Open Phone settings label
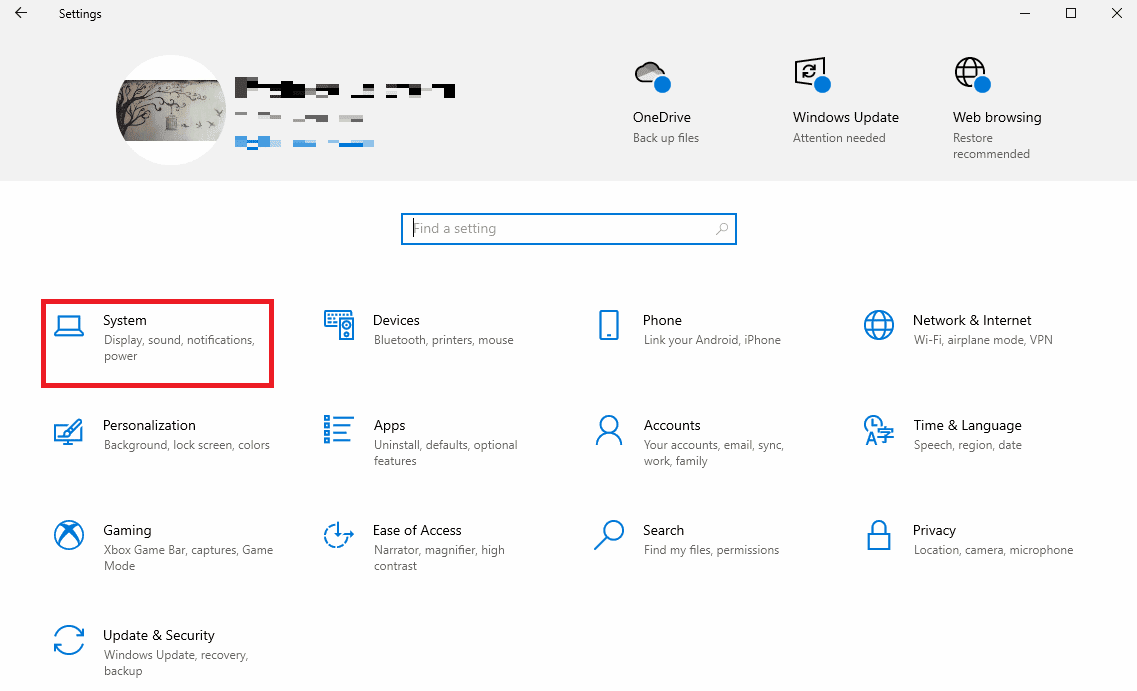The height and width of the screenshot is (691, 1137). pos(662,320)
